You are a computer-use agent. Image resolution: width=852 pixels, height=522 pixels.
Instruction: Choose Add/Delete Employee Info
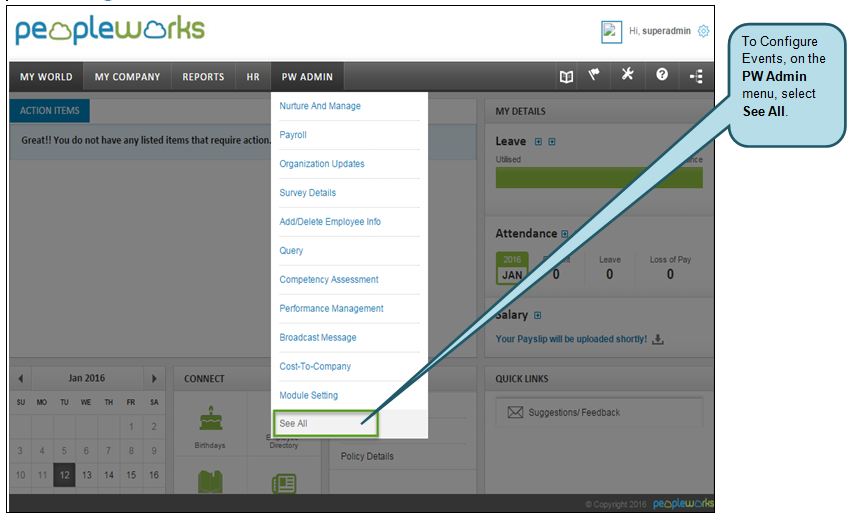330,222
